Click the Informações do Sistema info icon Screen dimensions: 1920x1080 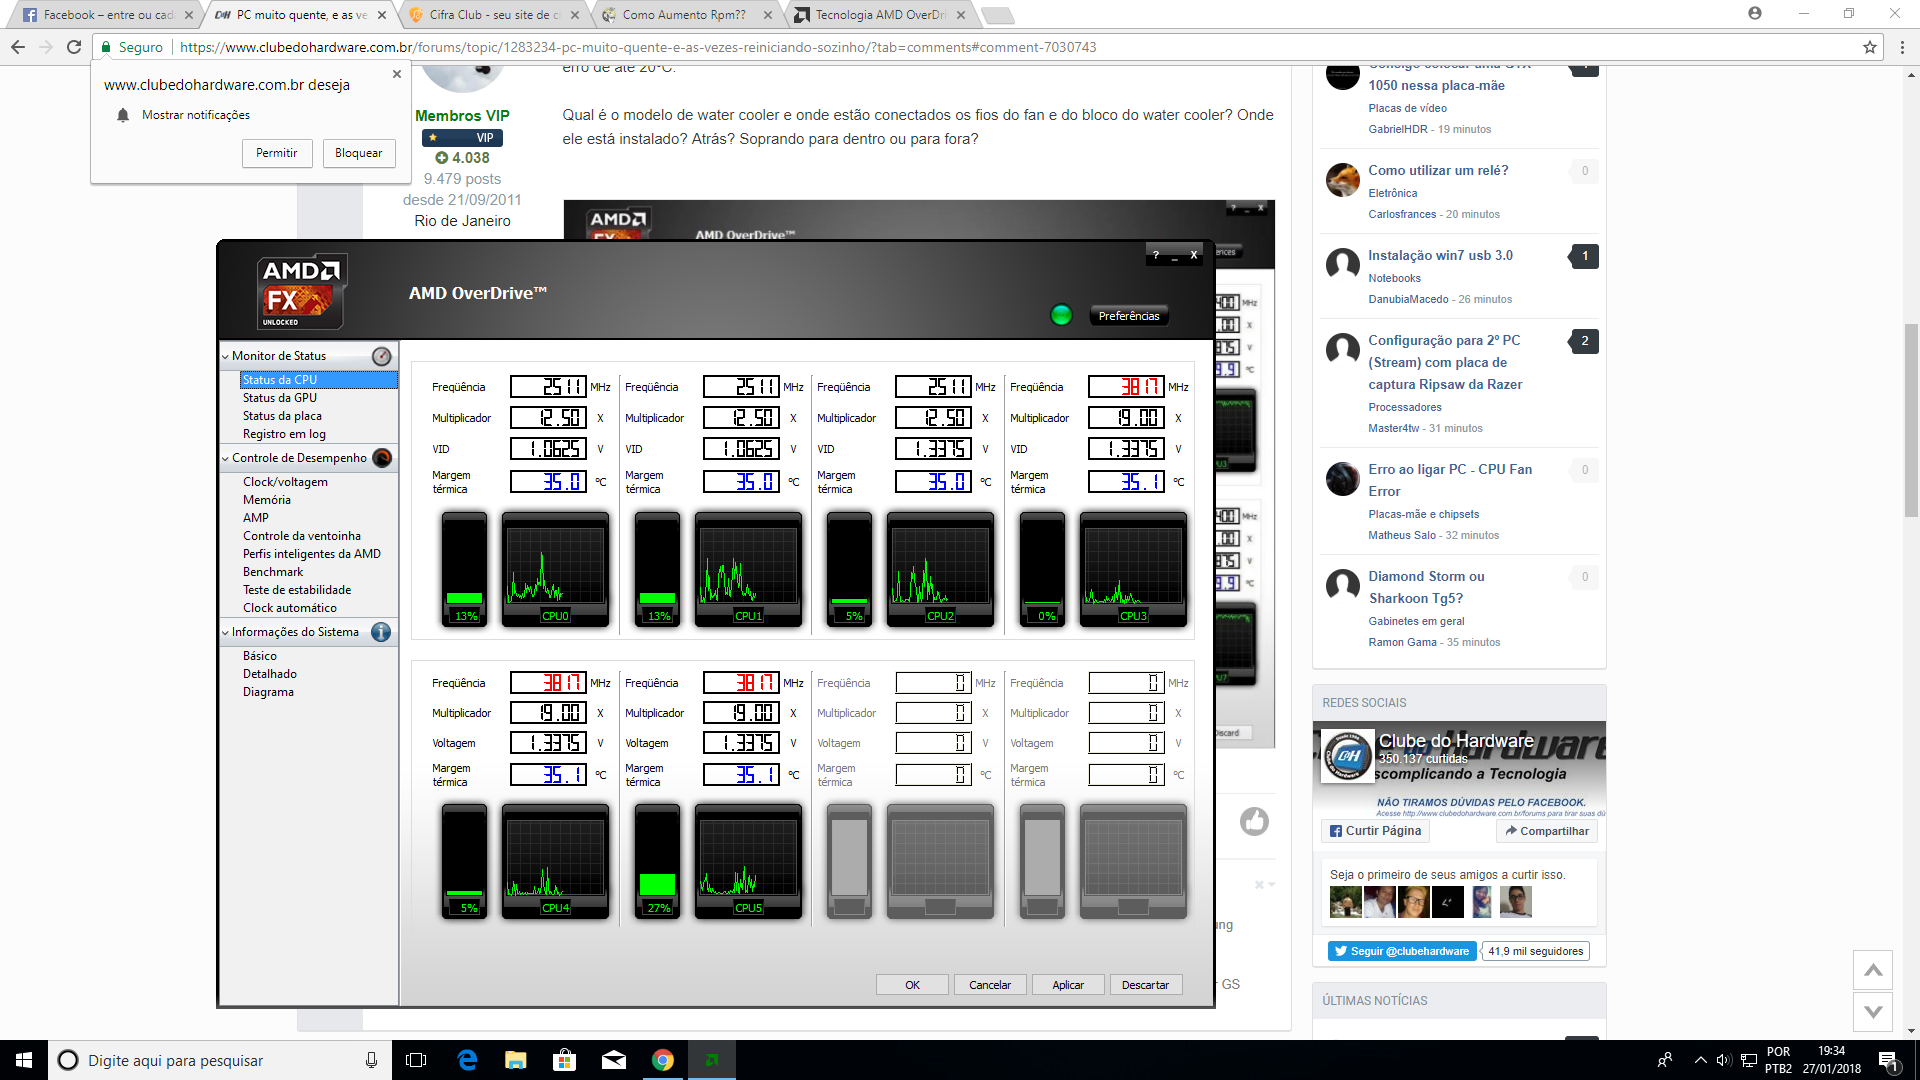pyautogui.click(x=381, y=632)
